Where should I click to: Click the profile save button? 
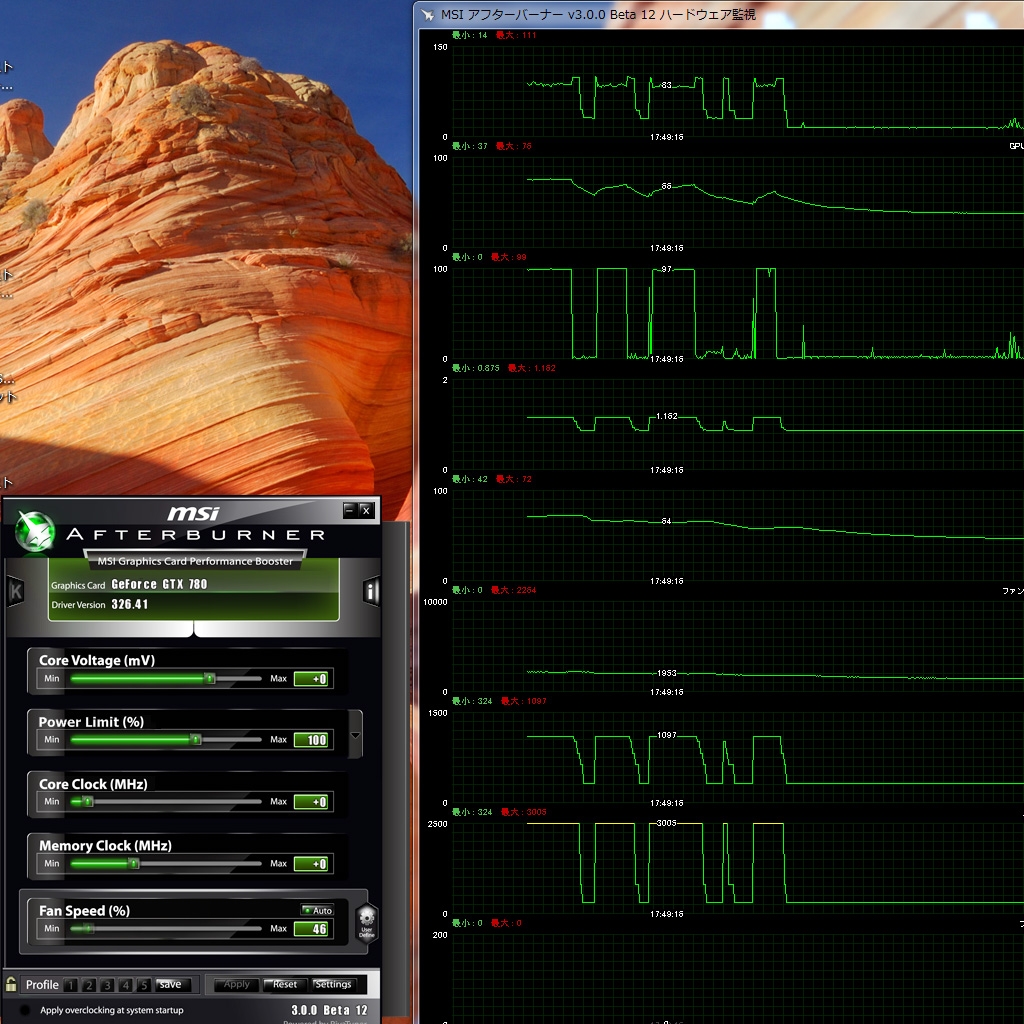pyautogui.click(x=170, y=984)
